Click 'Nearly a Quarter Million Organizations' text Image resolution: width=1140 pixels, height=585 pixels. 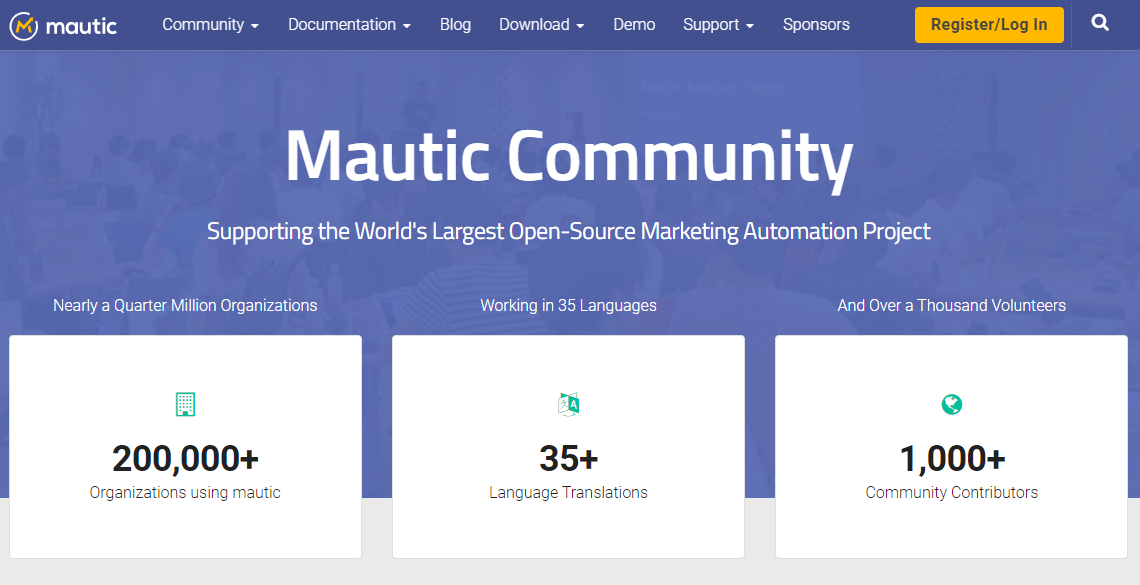click(x=185, y=305)
